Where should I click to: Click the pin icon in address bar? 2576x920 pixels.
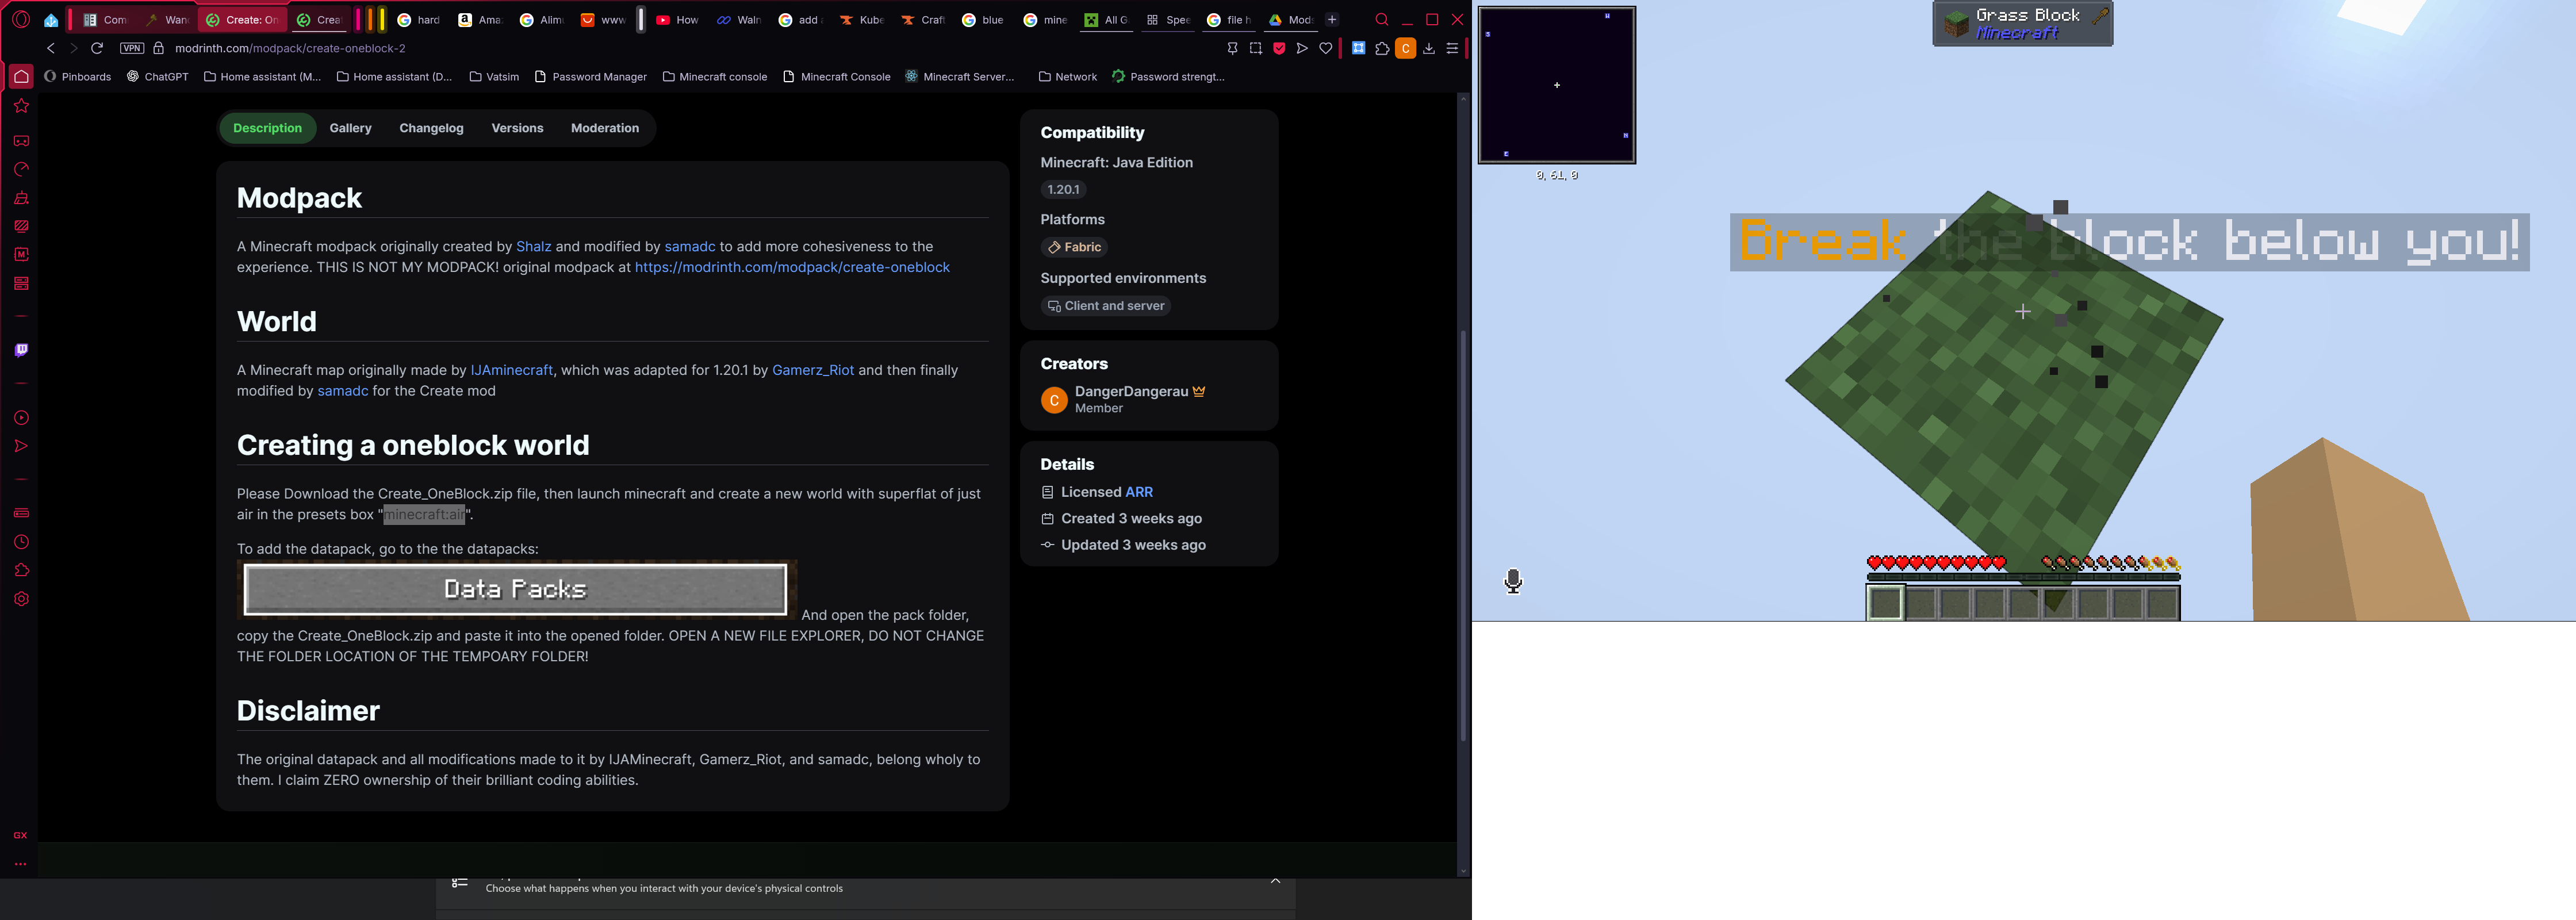coord(1232,48)
